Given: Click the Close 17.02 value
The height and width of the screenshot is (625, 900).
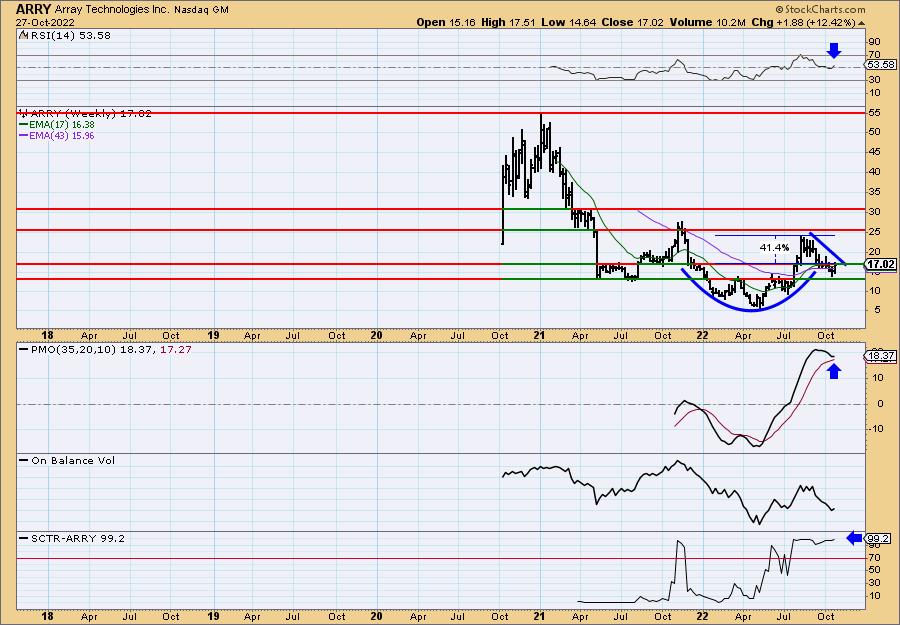Looking at the screenshot, I should [633, 22].
